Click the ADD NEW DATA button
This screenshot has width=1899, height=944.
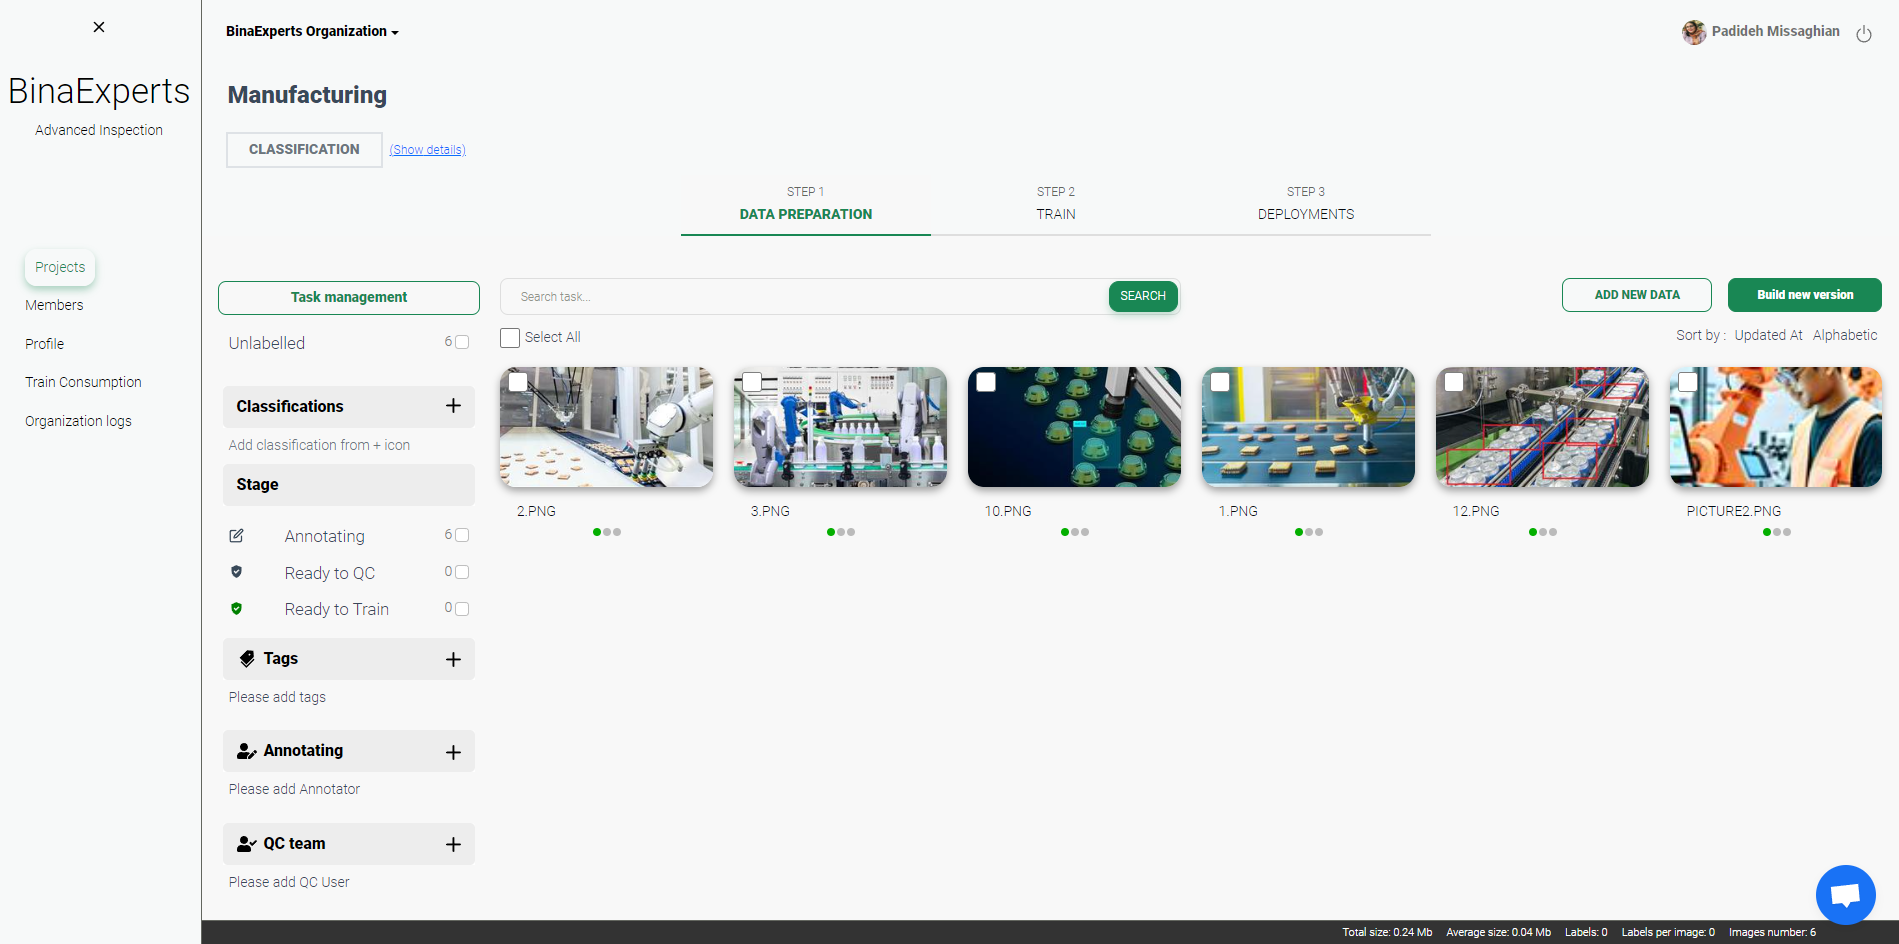pyautogui.click(x=1637, y=295)
